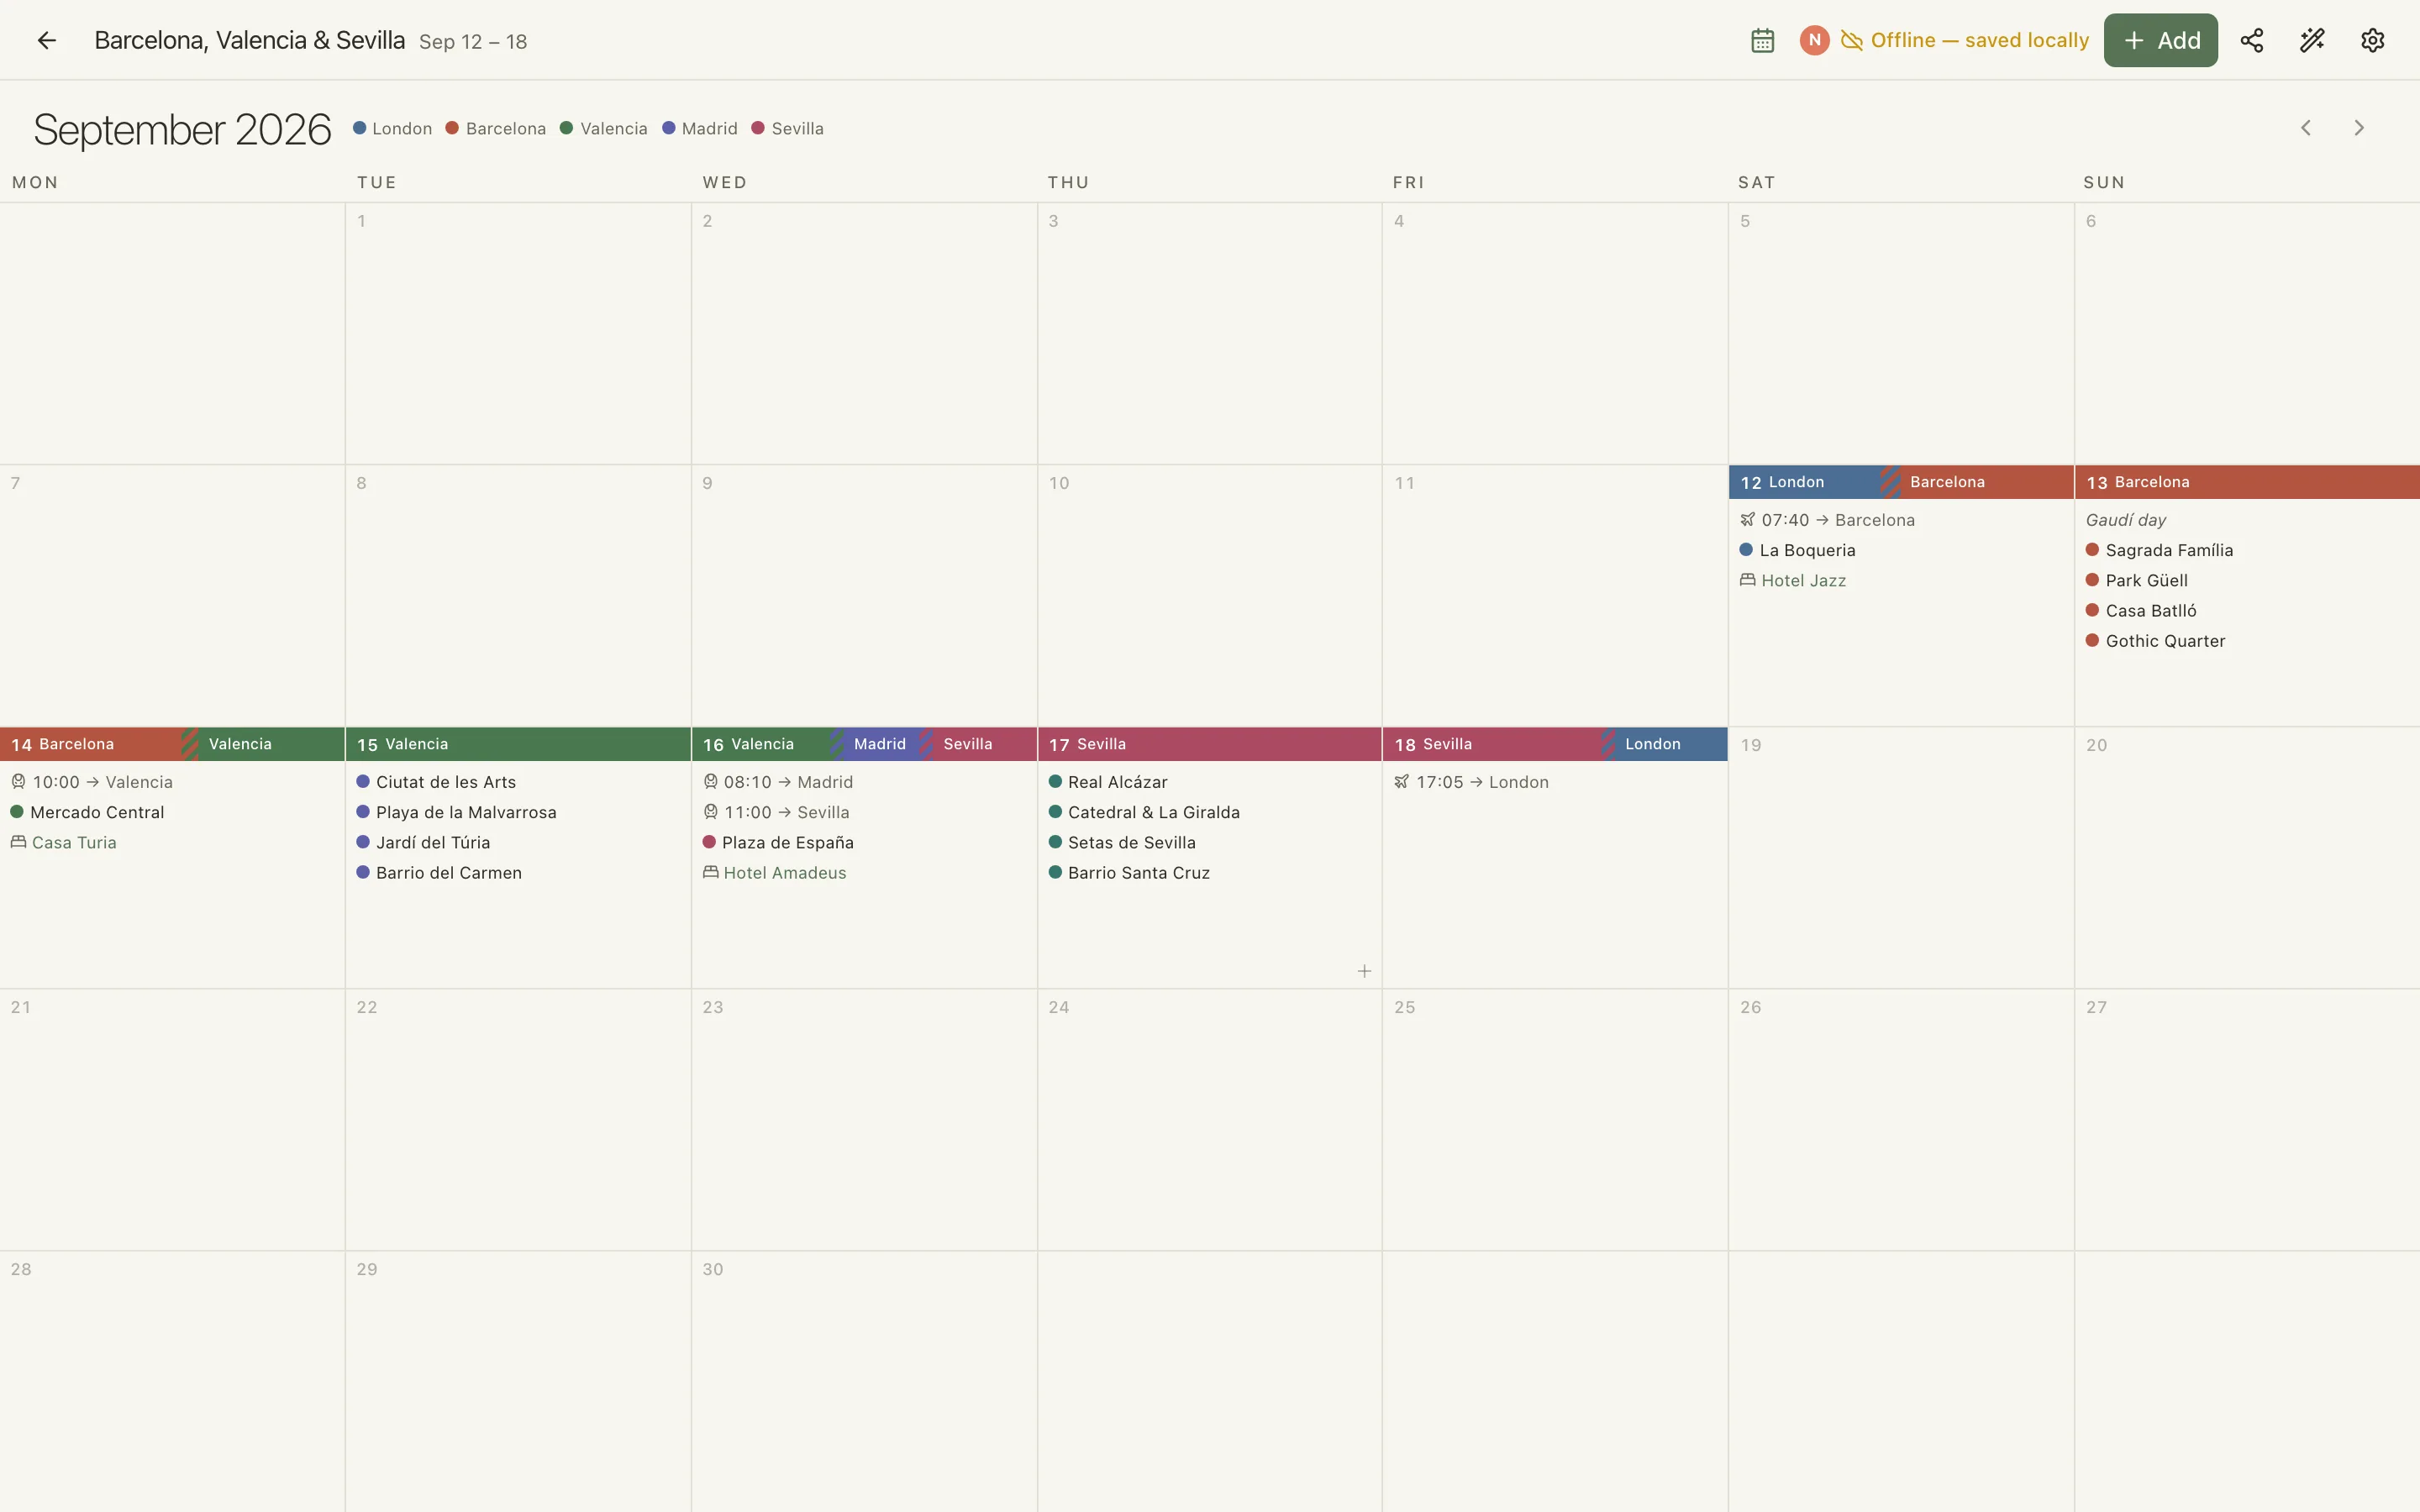The width and height of the screenshot is (2420, 1512).
Task: Open the share icon
Action: [x=2251, y=40]
